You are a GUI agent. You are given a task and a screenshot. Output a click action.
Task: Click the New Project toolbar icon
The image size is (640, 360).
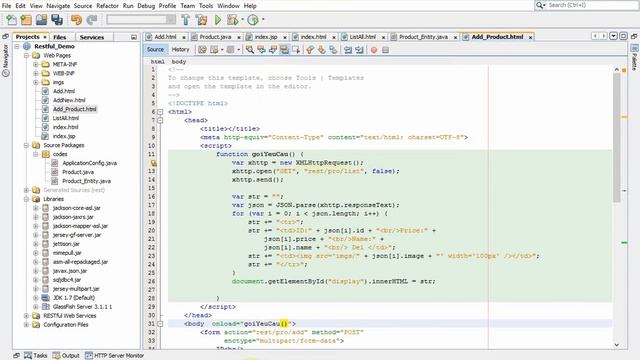[26, 20]
